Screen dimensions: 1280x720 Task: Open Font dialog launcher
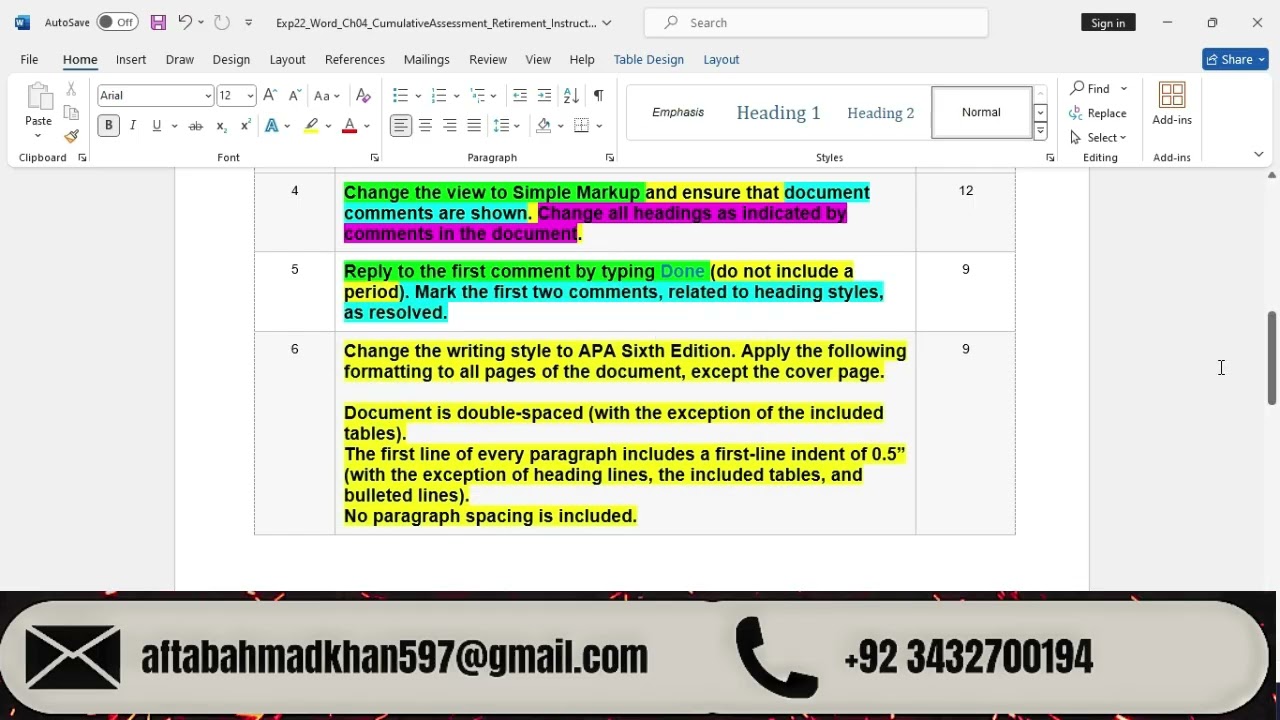(374, 158)
